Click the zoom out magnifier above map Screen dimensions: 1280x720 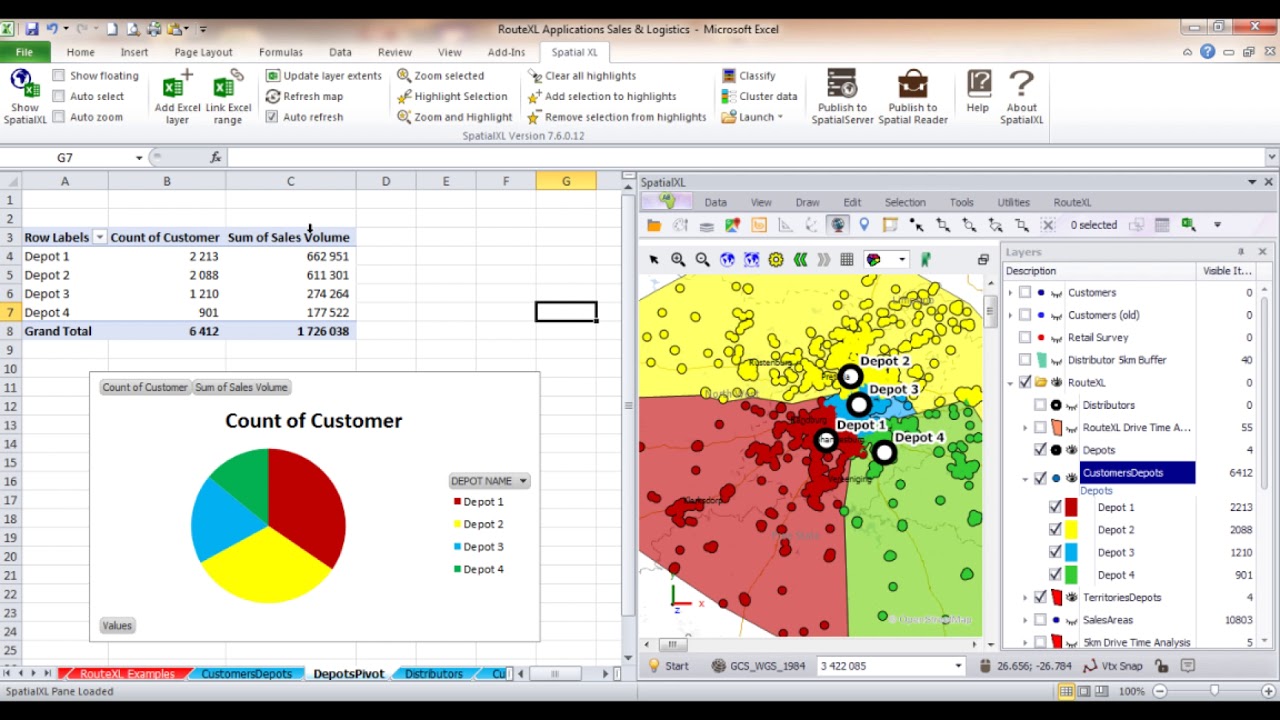[702, 260]
